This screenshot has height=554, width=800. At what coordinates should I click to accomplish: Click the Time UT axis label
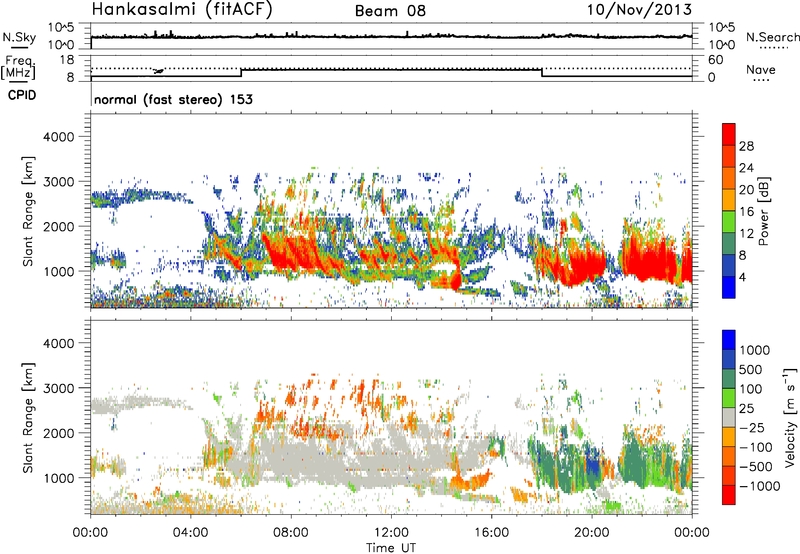(x=391, y=548)
